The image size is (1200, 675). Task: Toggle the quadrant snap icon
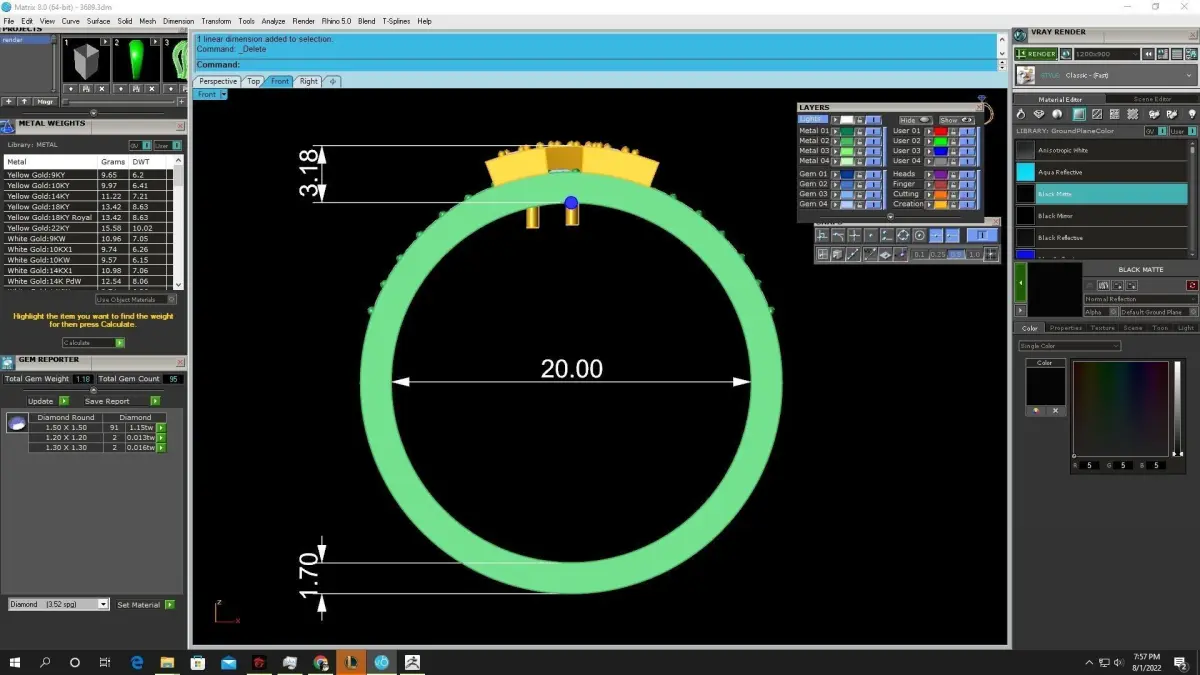point(903,235)
